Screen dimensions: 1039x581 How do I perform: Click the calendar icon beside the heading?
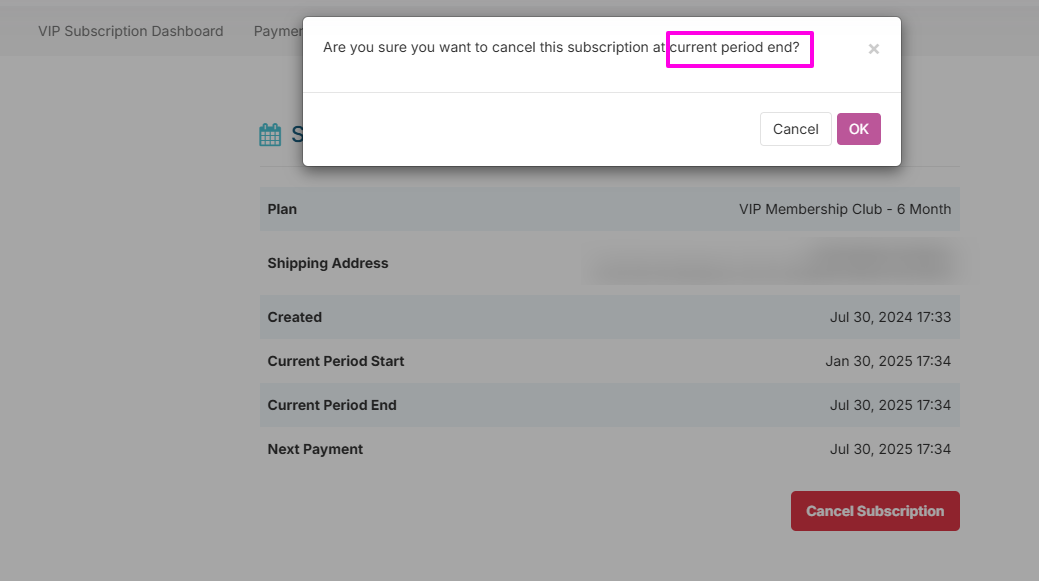[x=270, y=135]
